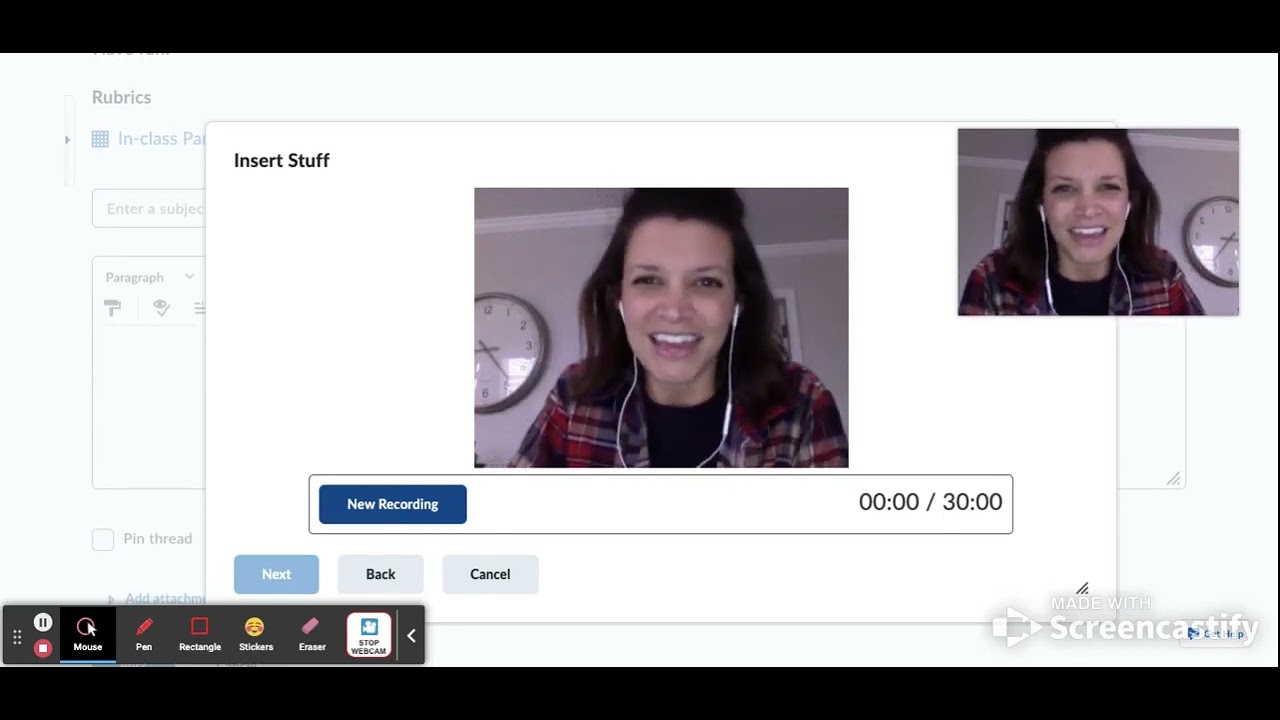The height and width of the screenshot is (720, 1280).
Task: Start a New Recording
Action: pyautogui.click(x=393, y=504)
